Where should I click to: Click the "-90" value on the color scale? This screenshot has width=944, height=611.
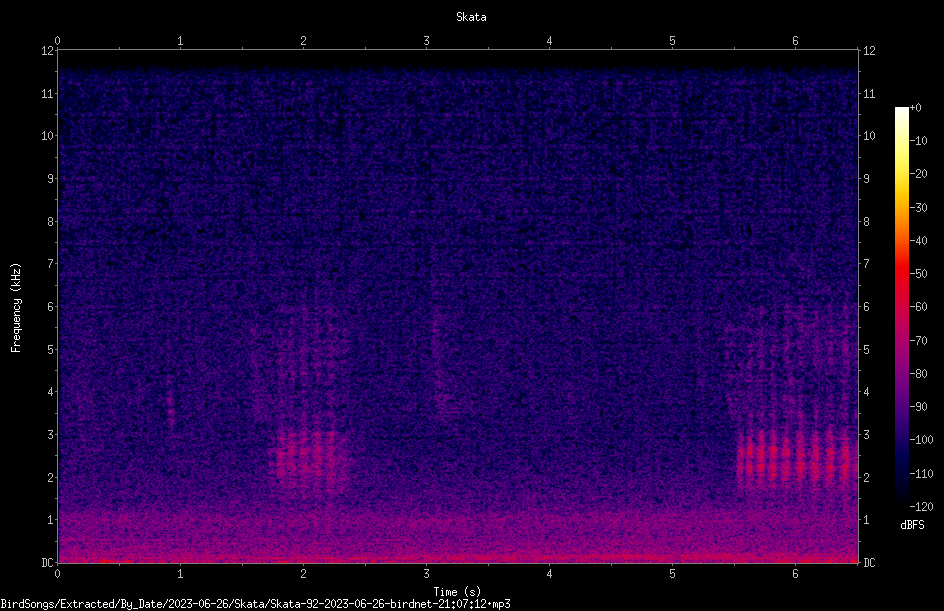click(x=919, y=407)
